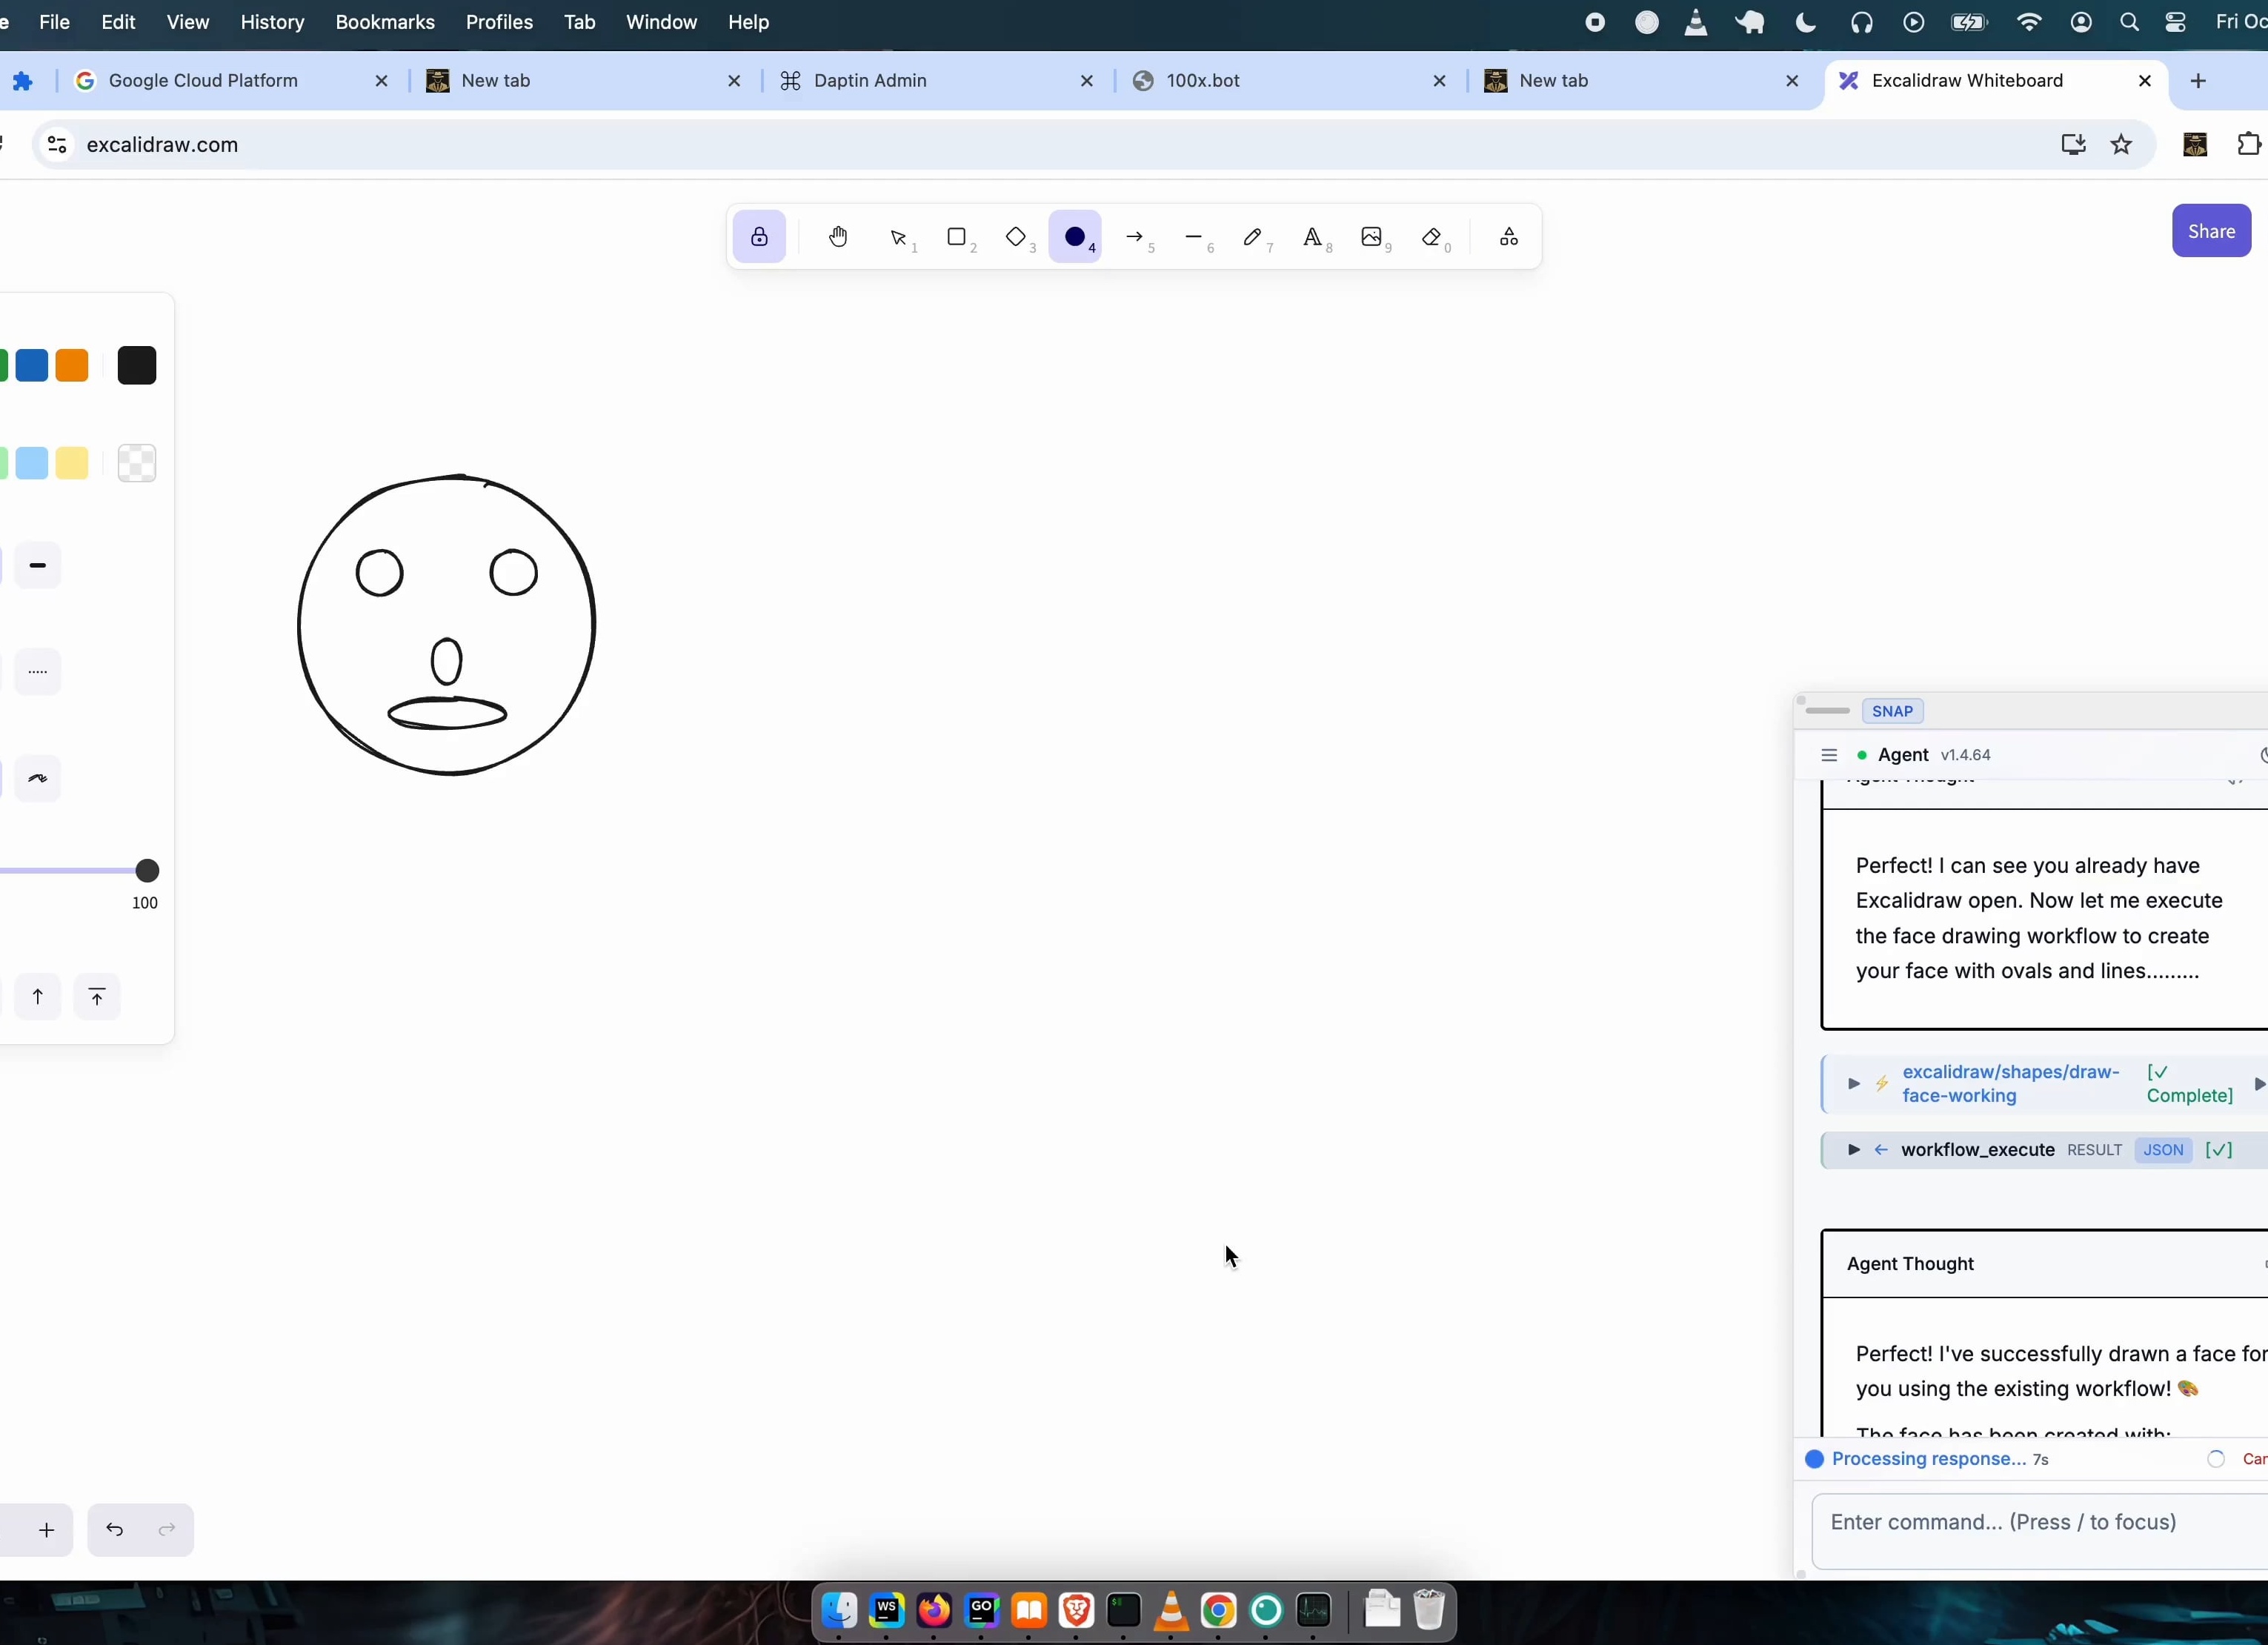Select the Selection arrow tool
This screenshot has width=2268, height=1645.
(898, 237)
